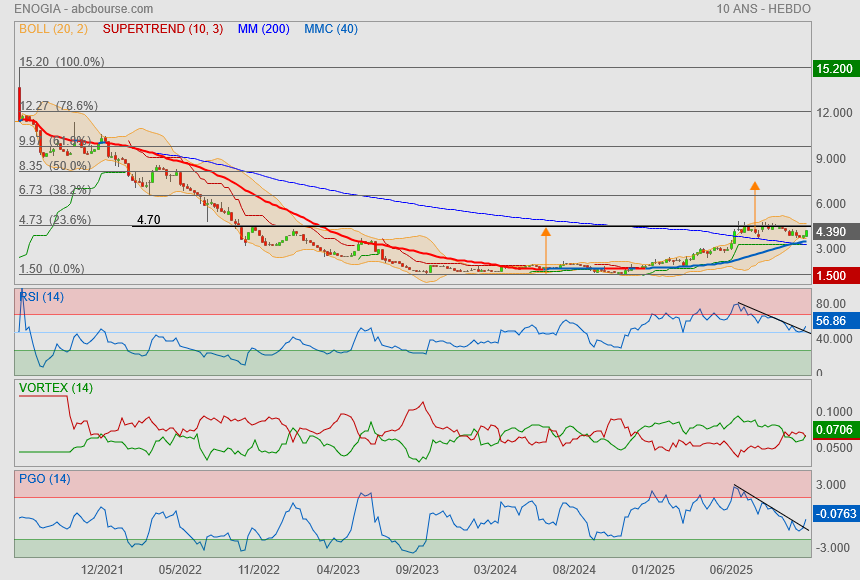Click the red 1.500 price tag
860x580 pixels.
click(831, 275)
